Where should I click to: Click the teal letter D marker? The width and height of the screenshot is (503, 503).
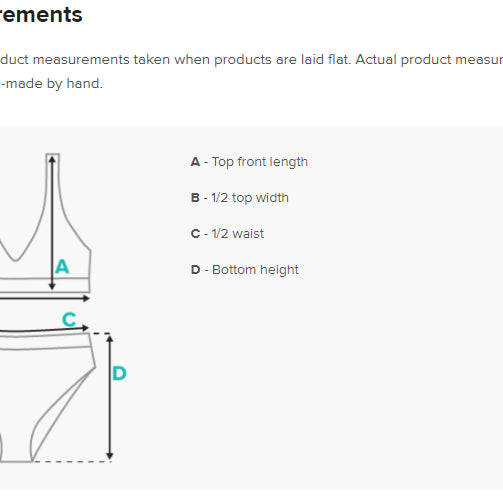click(x=119, y=373)
